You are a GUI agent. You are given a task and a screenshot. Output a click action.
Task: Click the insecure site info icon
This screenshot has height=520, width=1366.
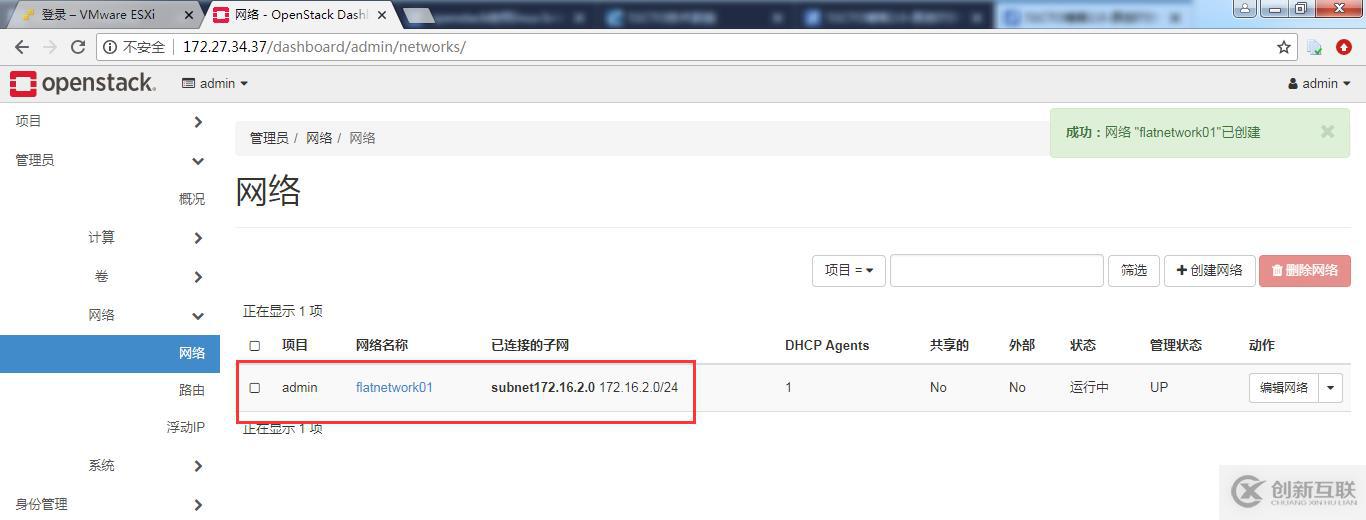click(110, 47)
